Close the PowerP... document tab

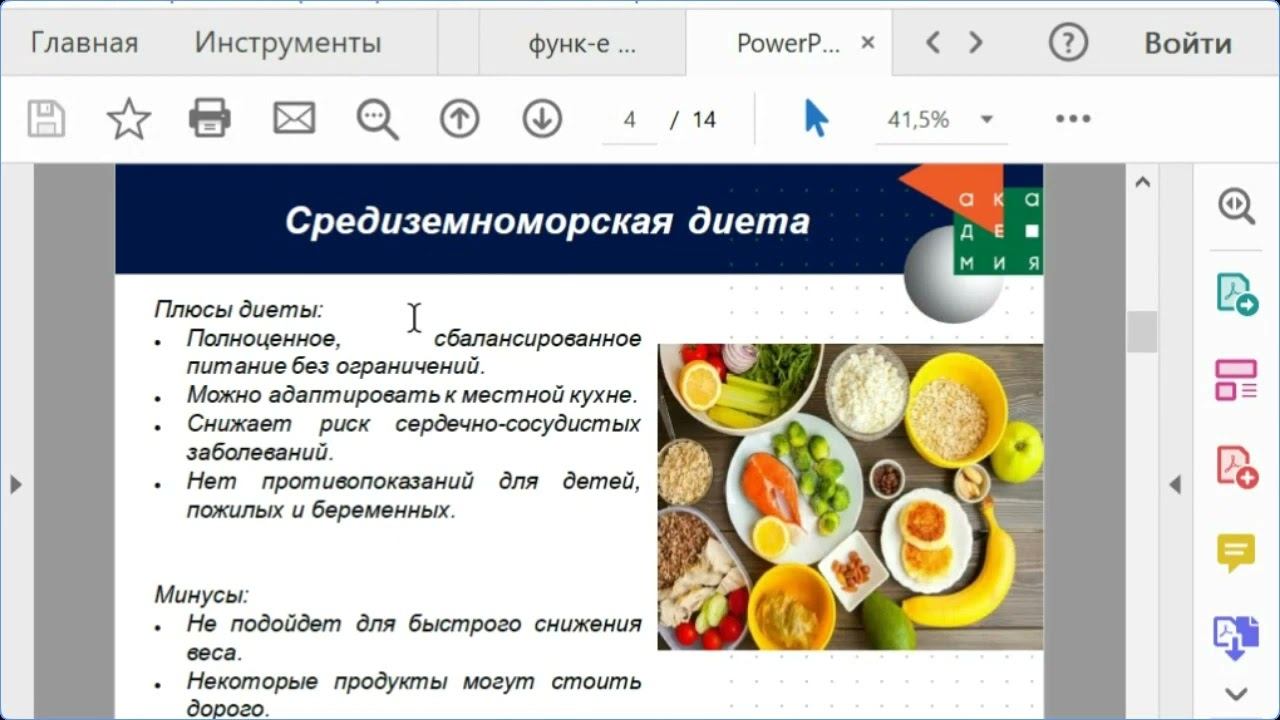pos(868,43)
